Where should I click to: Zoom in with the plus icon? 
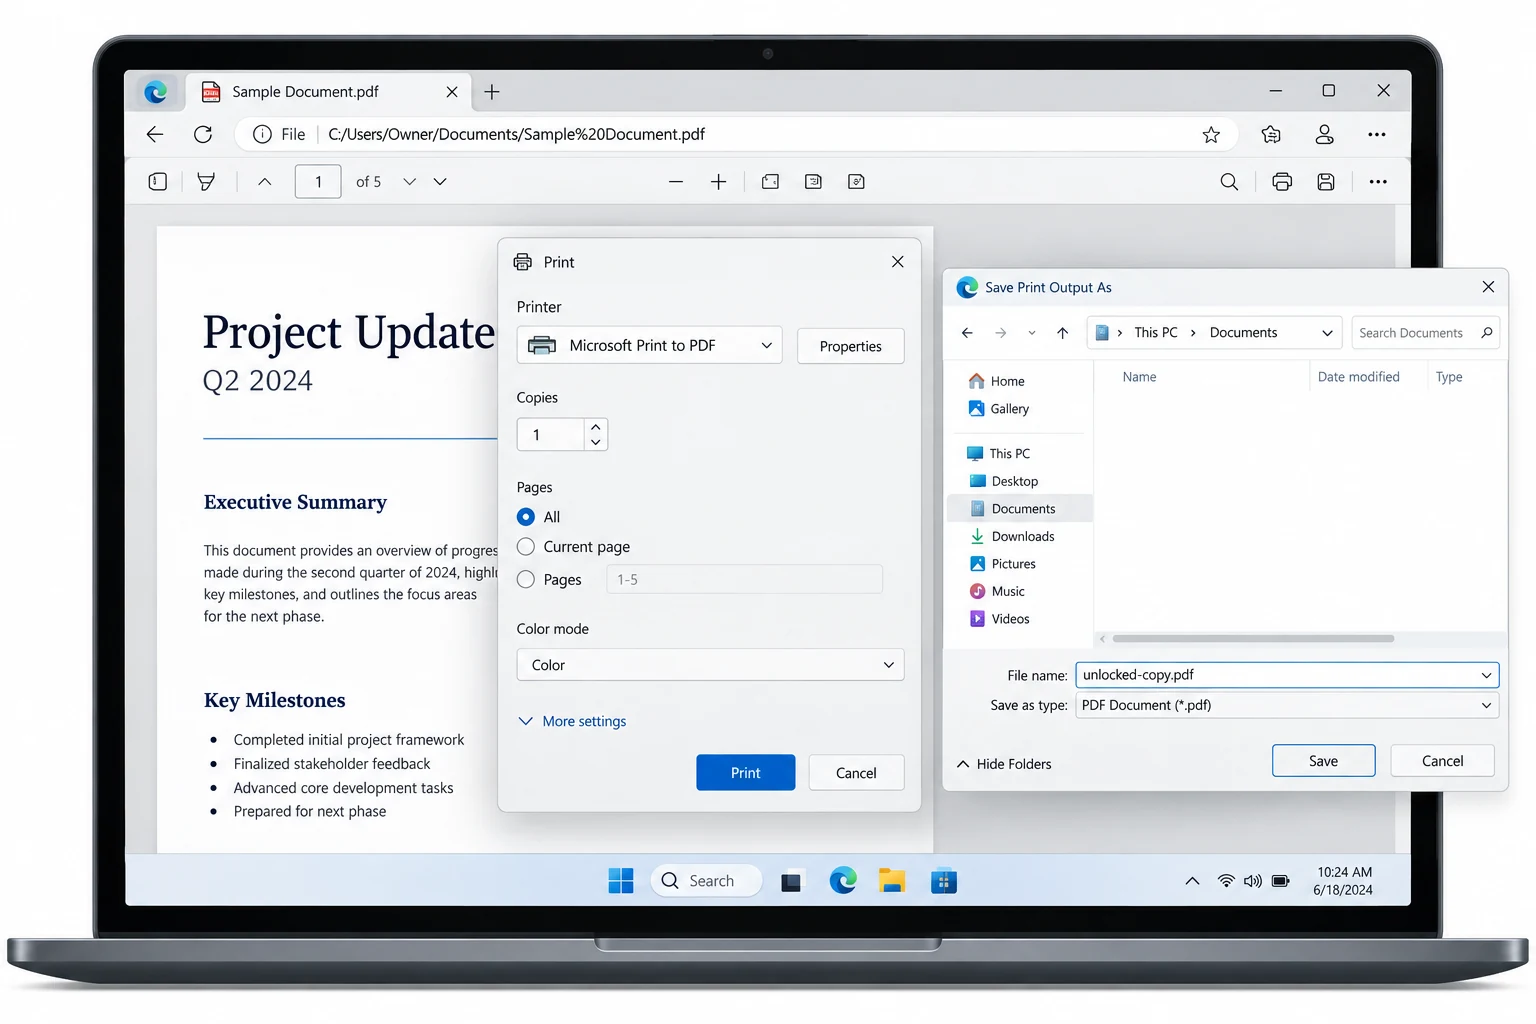coord(718,182)
